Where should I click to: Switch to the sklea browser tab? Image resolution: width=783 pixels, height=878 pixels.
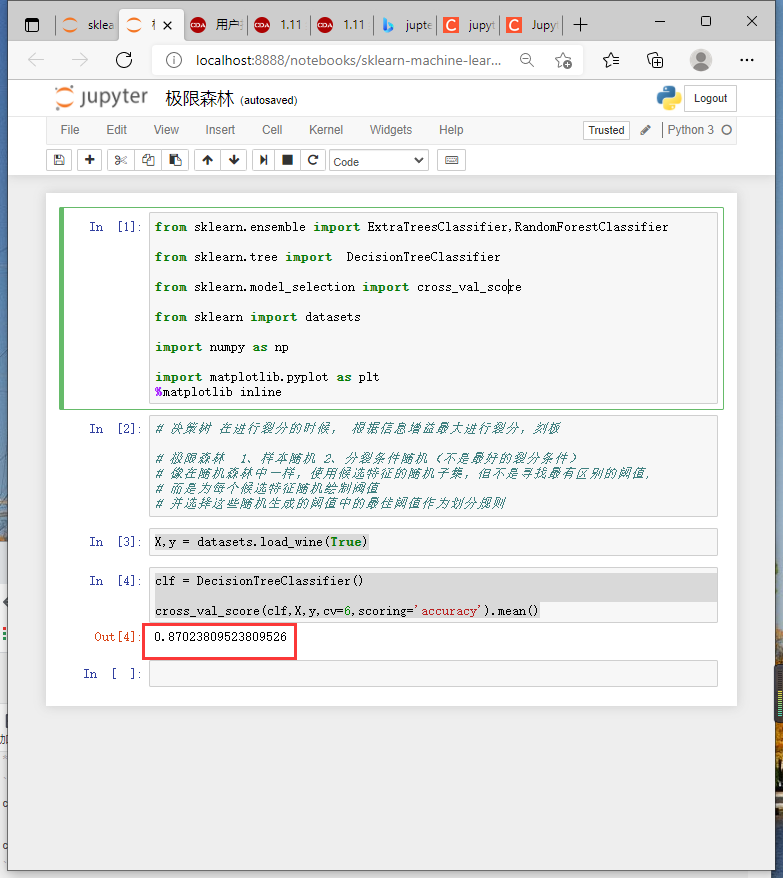click(87, 25)
